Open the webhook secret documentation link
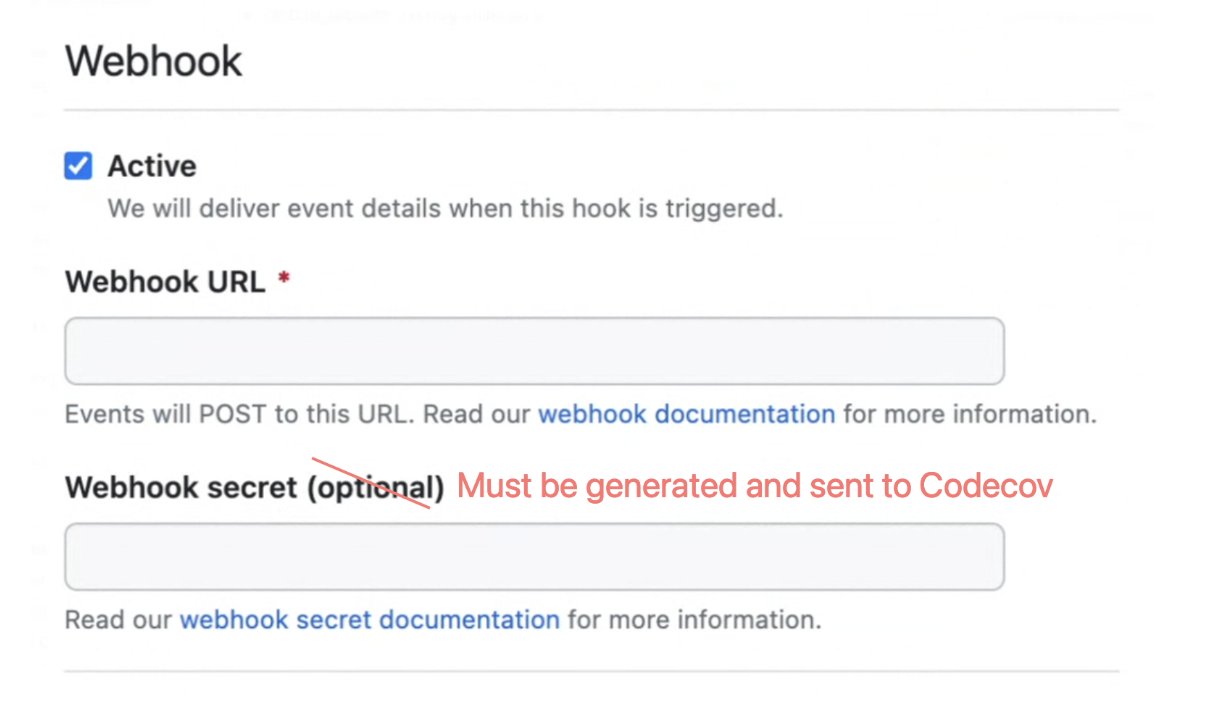1222x710 pixels. pos(369,620)
